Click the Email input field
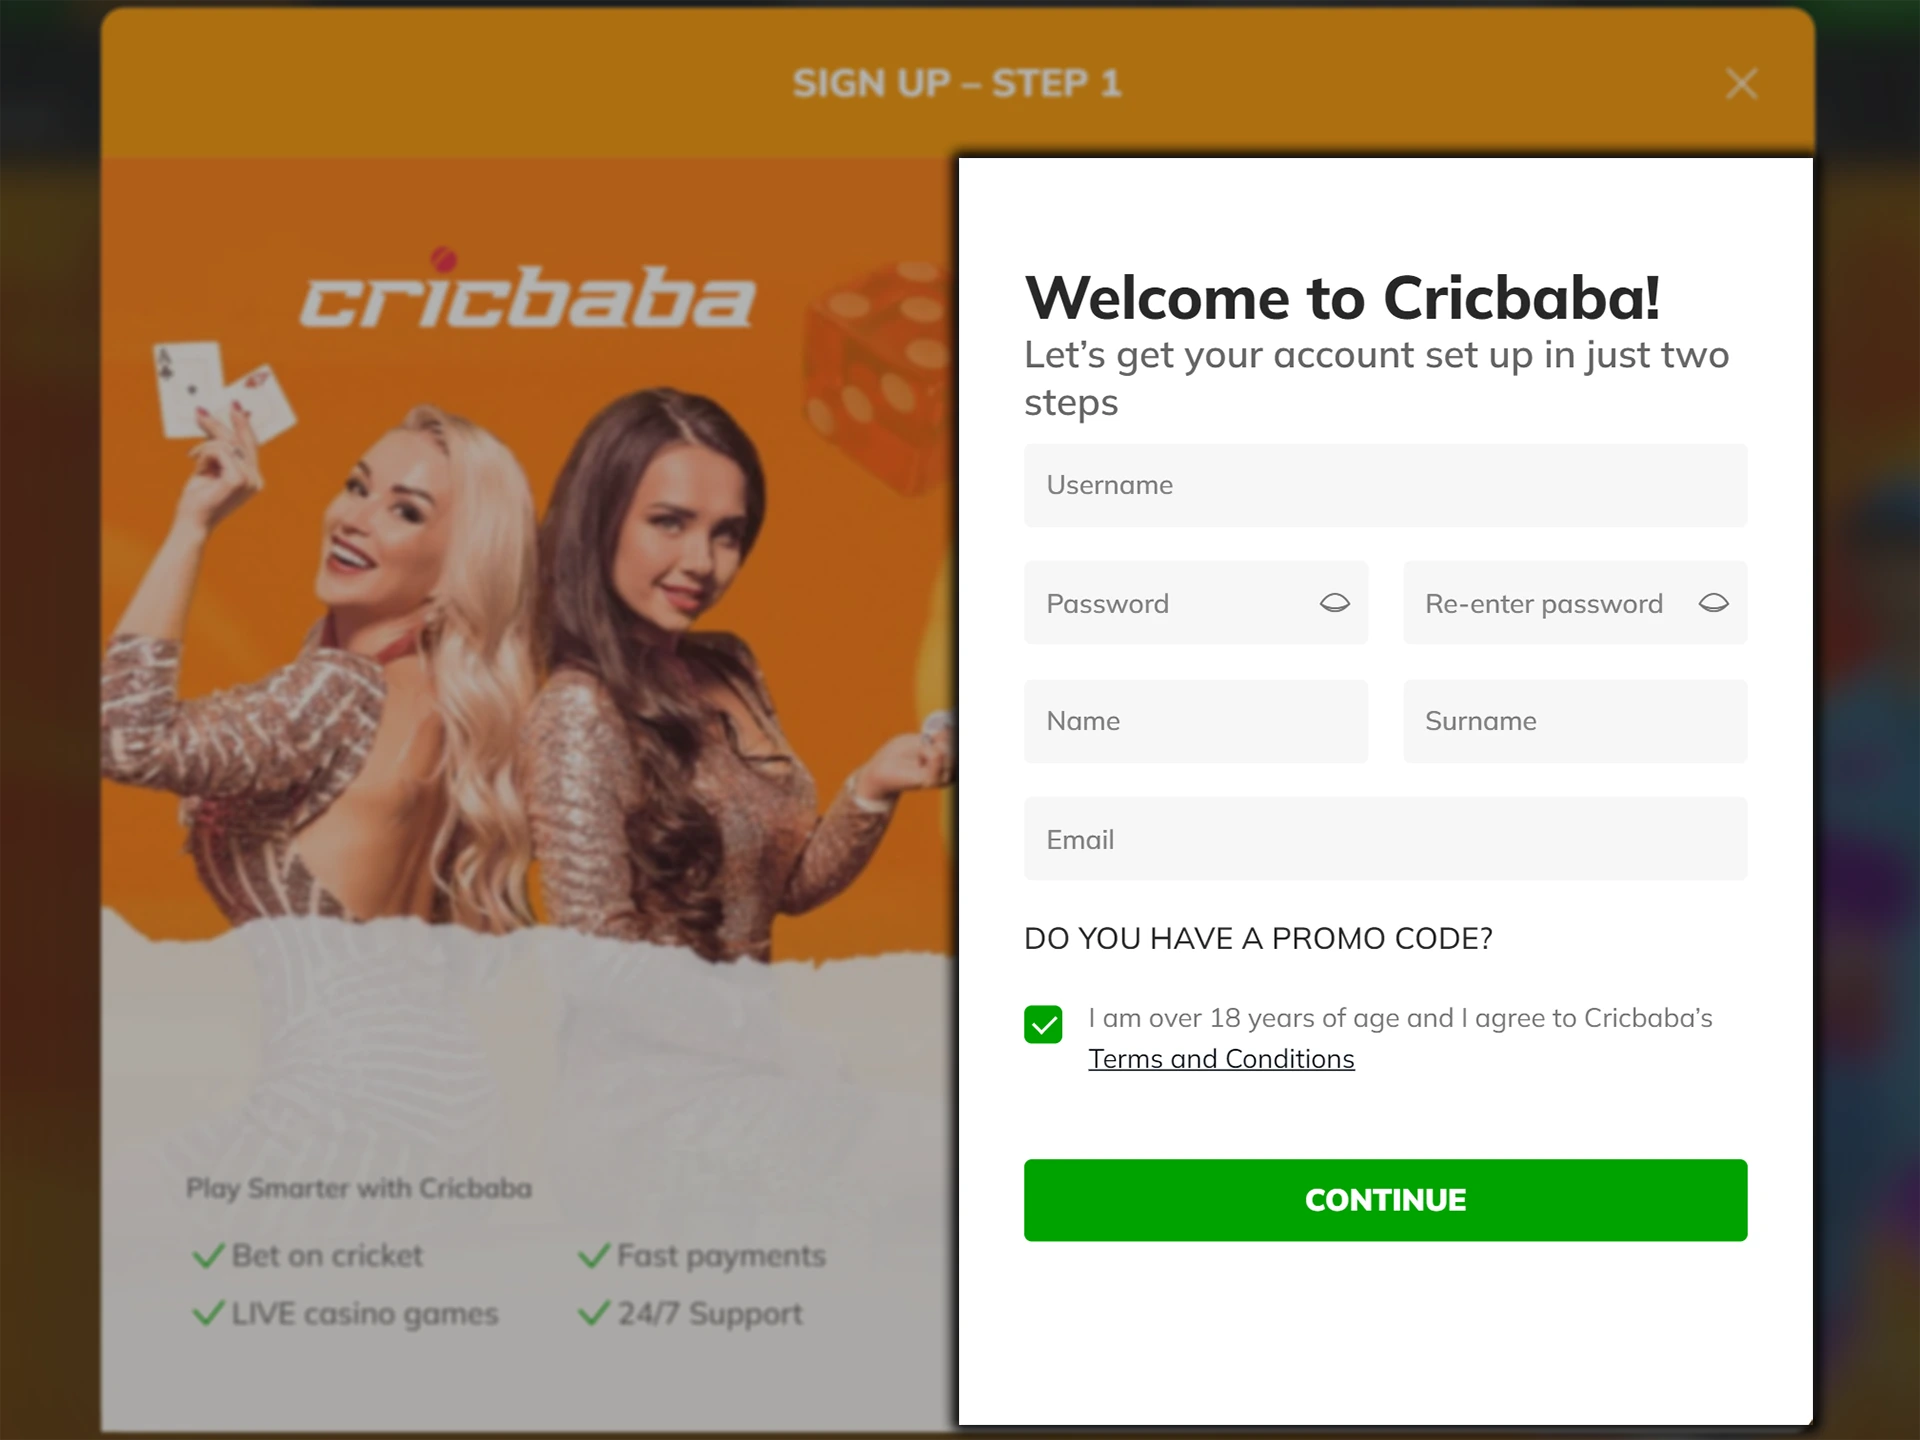 [1383, 839]
